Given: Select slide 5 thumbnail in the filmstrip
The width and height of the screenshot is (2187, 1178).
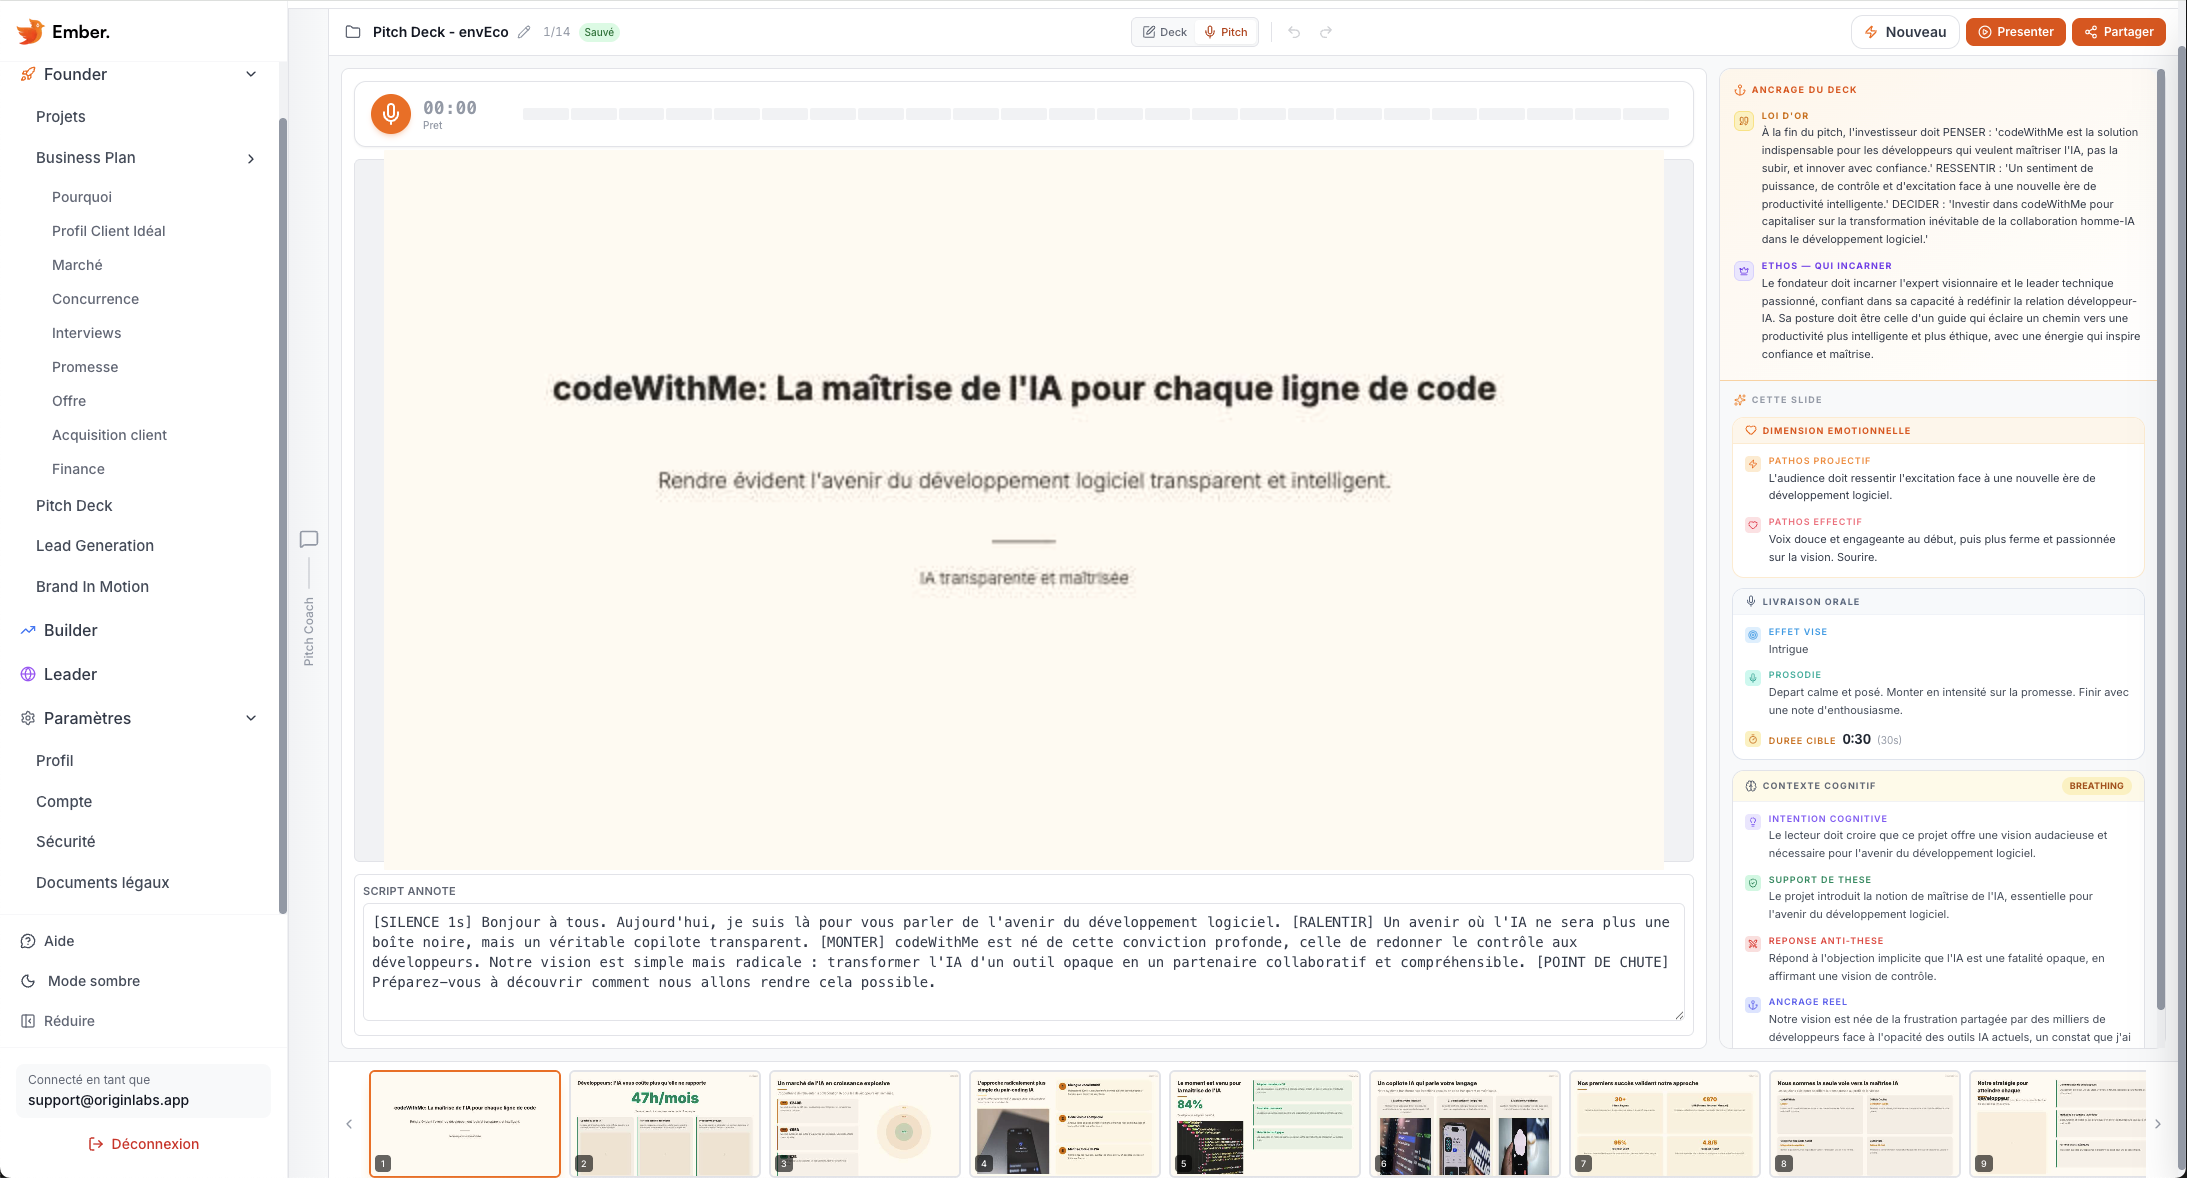Looking at the screenshot, I should (1264, 1123).
